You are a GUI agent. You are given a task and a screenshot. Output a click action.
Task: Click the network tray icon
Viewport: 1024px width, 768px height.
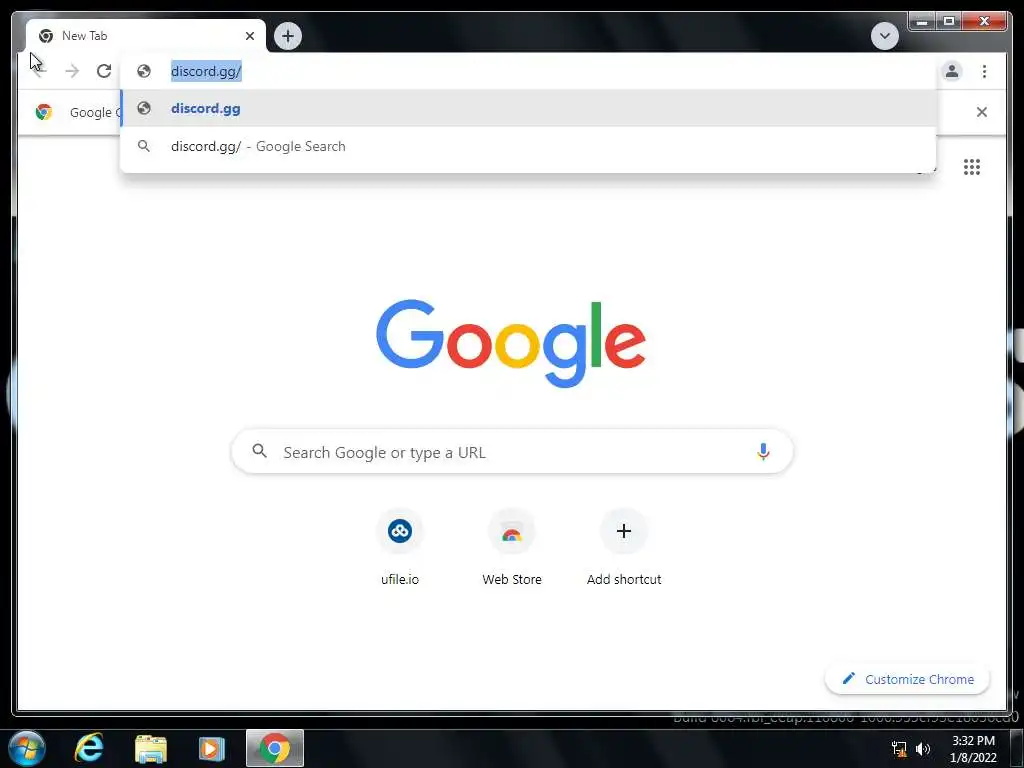pos(899,749)
